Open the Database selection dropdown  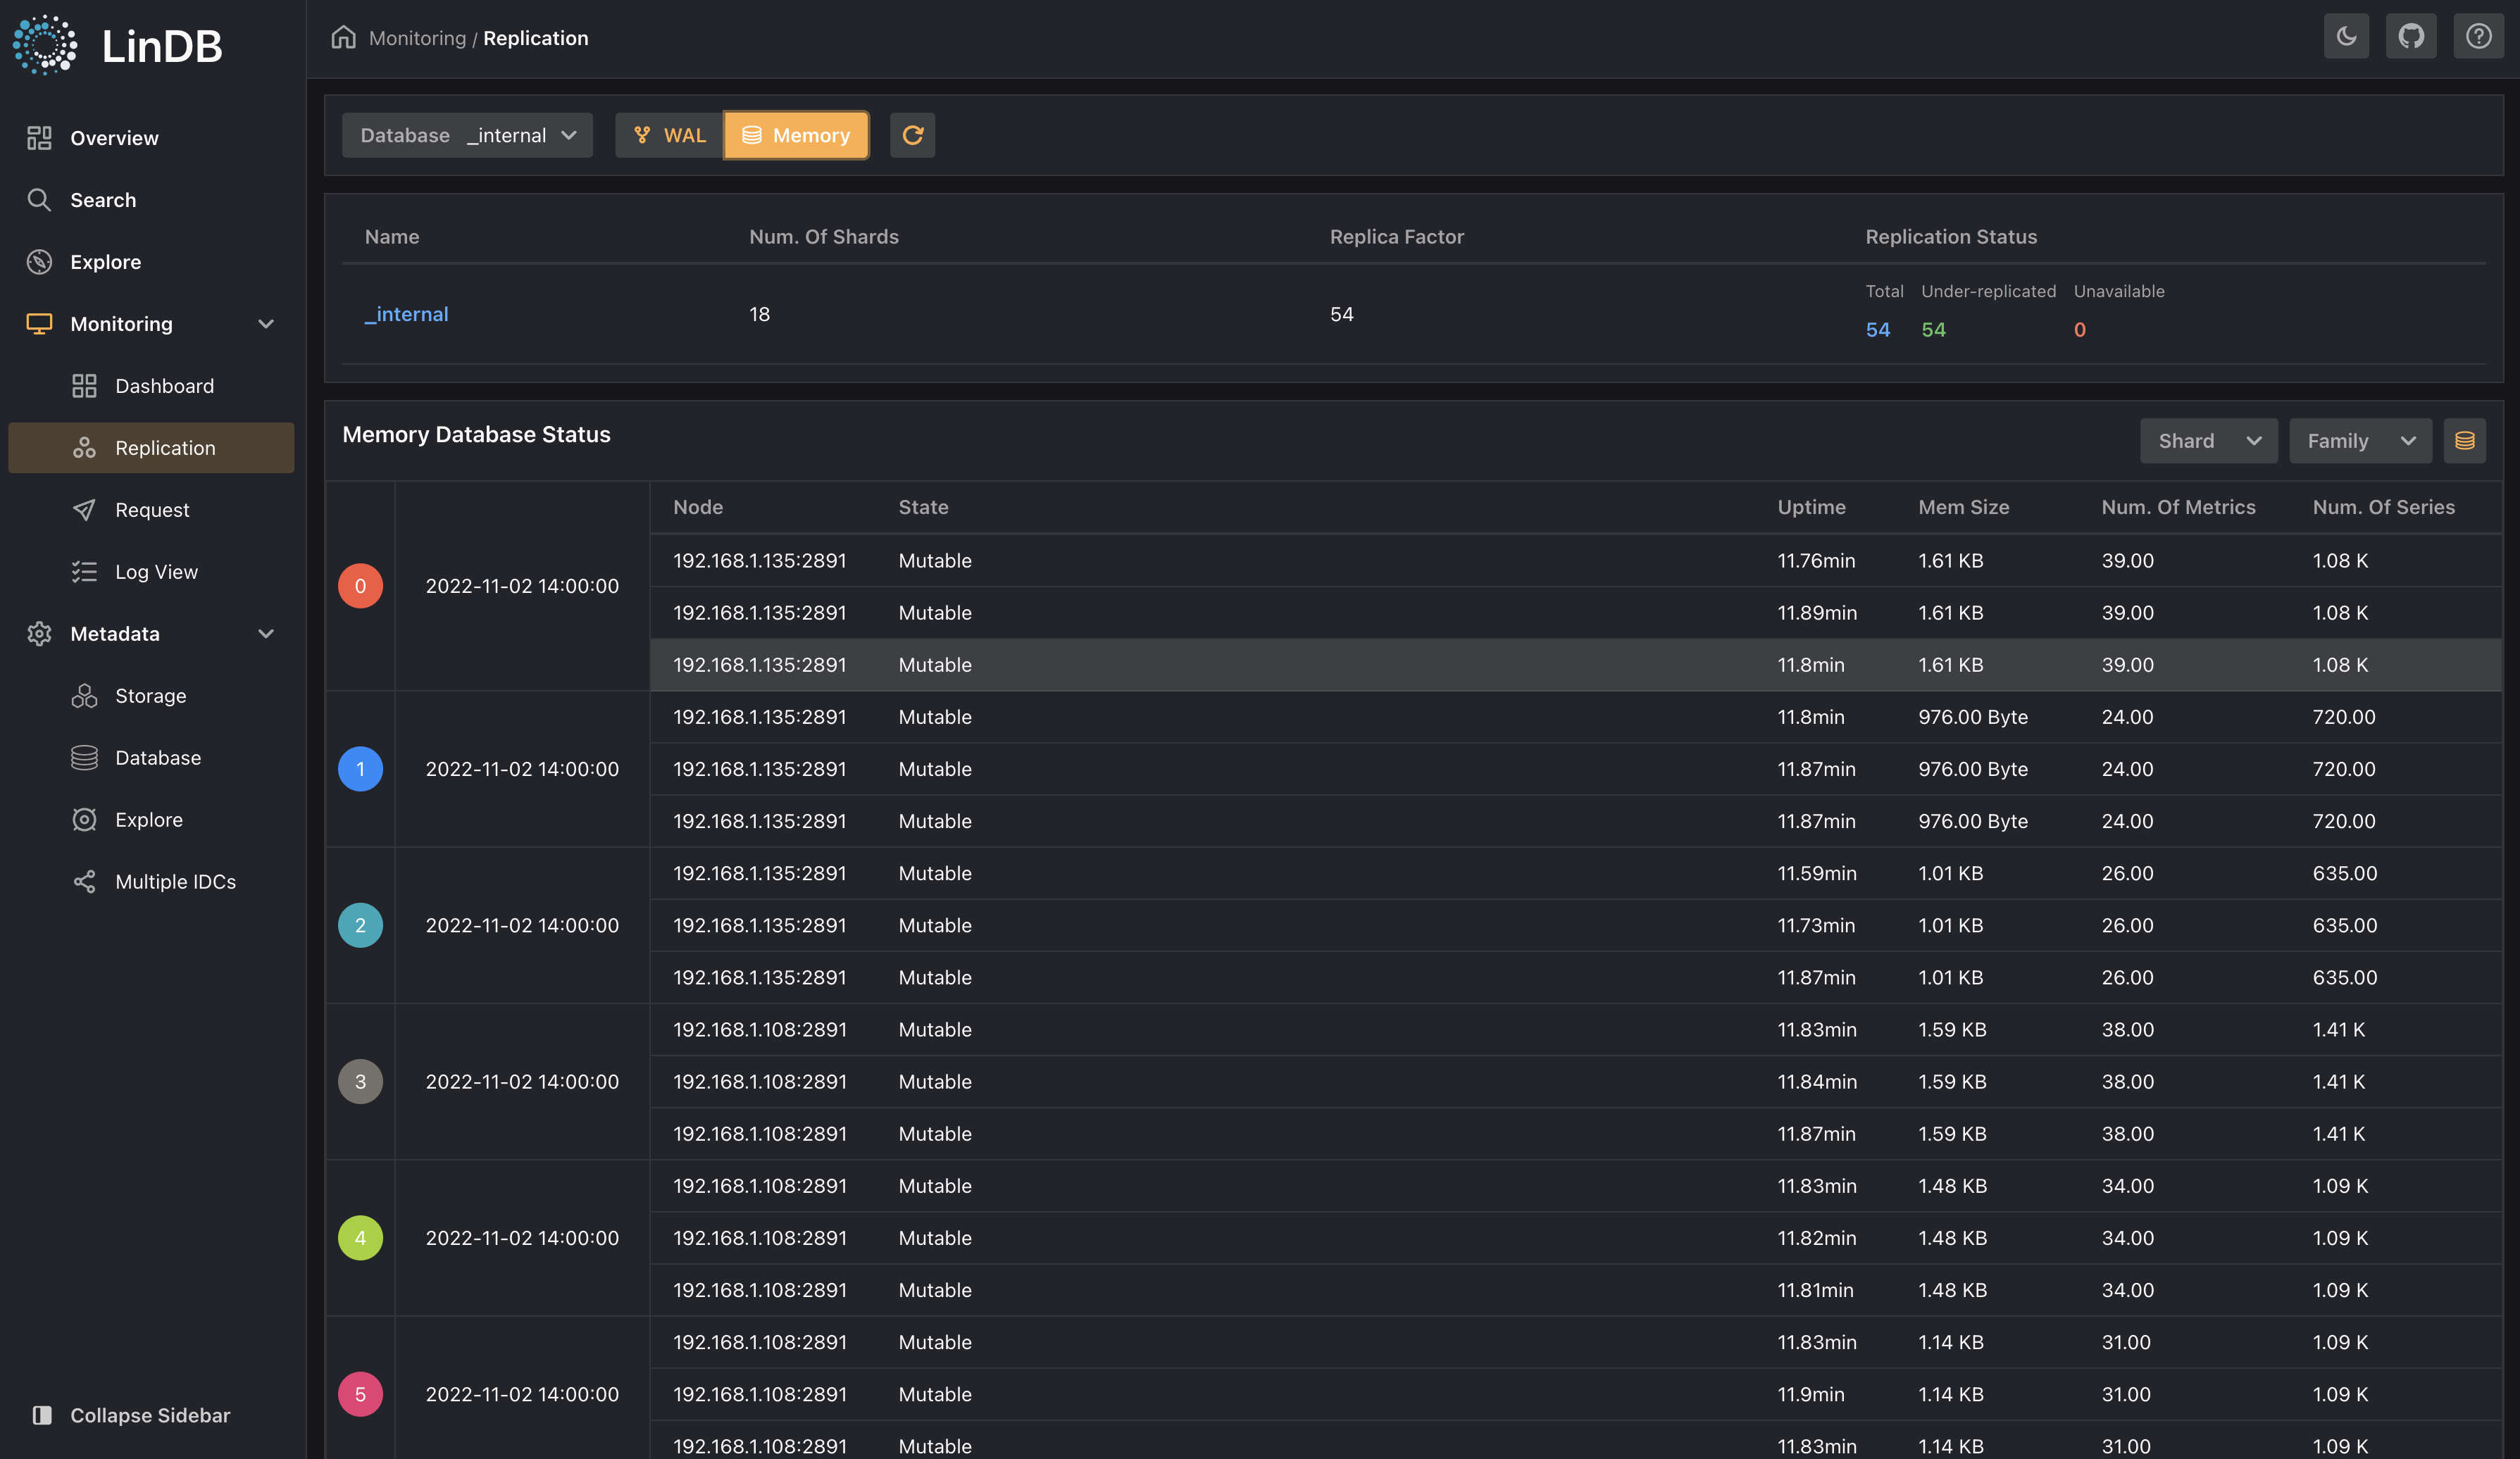(x=467, y=135)
